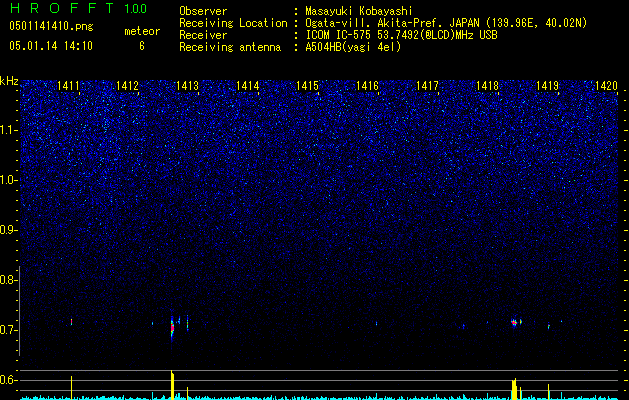The width and height of the screenshot is (629, 400).
Task: Click the wide yellow intensity bar after 1418
Action: click(514, 389)
